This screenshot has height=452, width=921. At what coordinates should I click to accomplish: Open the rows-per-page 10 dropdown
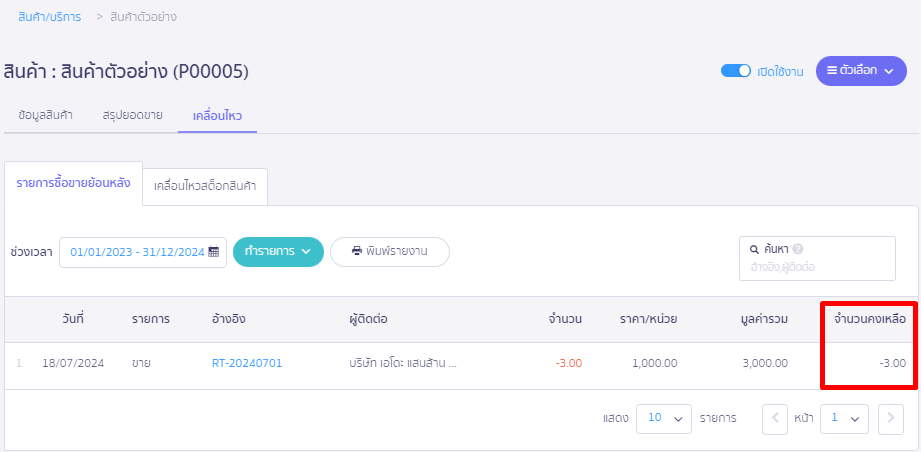pyautogui.click(x=664, y=419)
